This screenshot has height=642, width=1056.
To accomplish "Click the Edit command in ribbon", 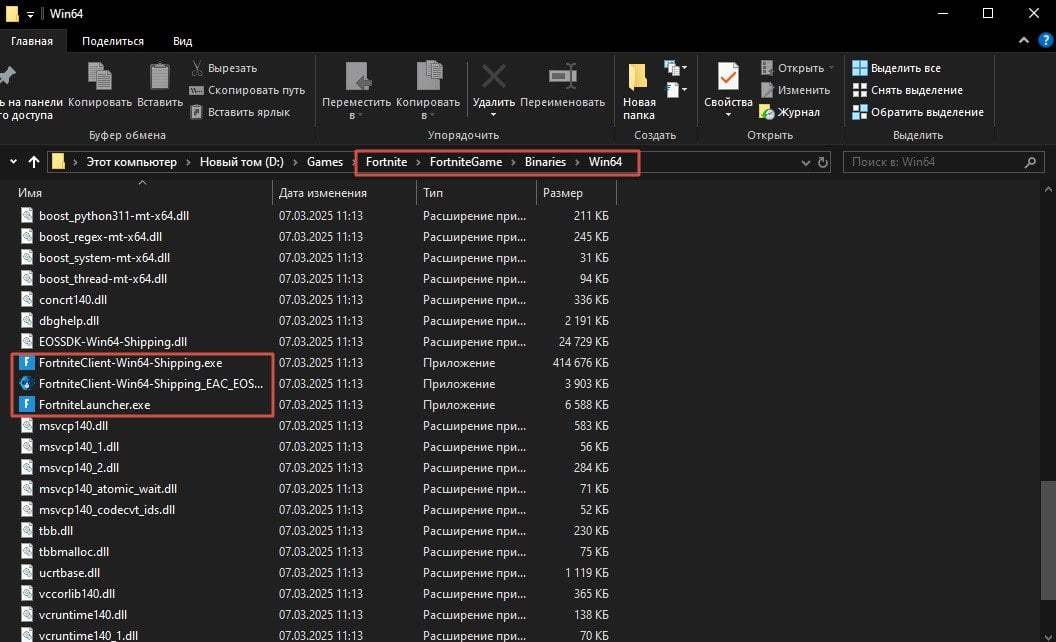I will [795, 90].
